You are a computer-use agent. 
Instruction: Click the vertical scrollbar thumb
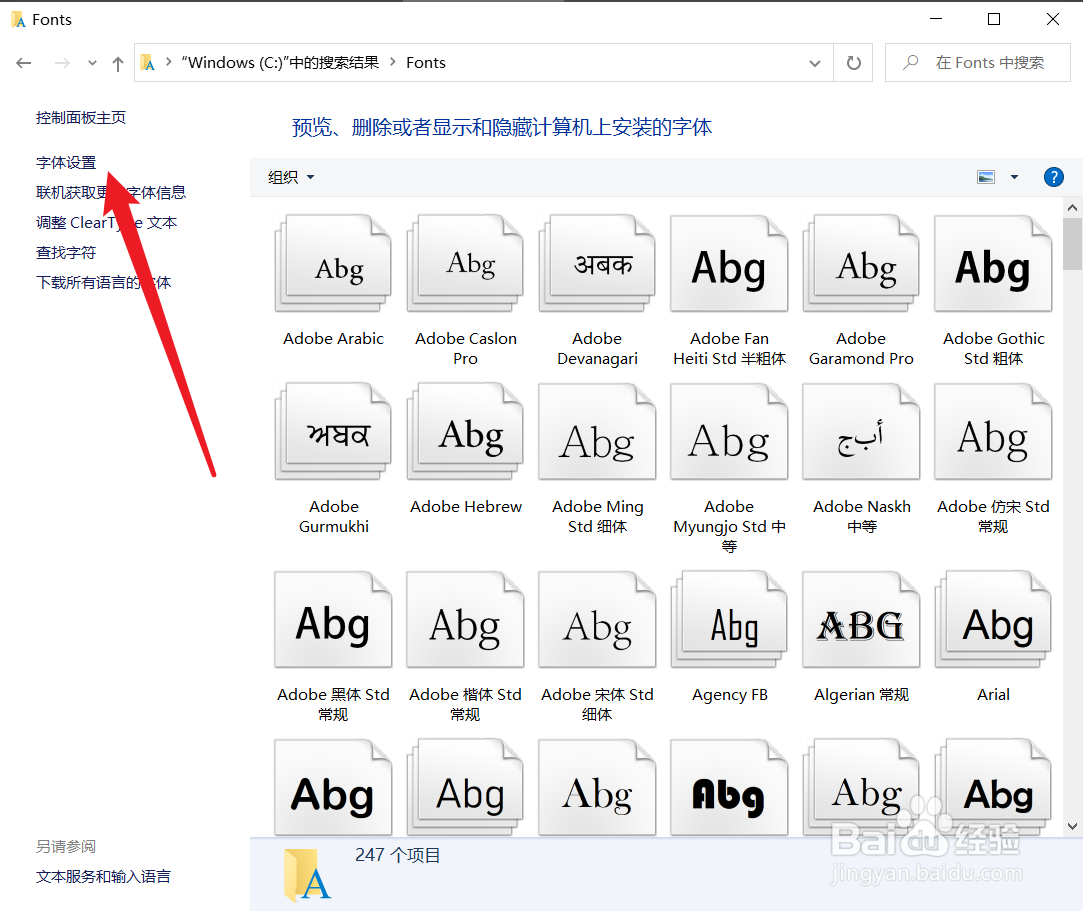point(1072,244)
